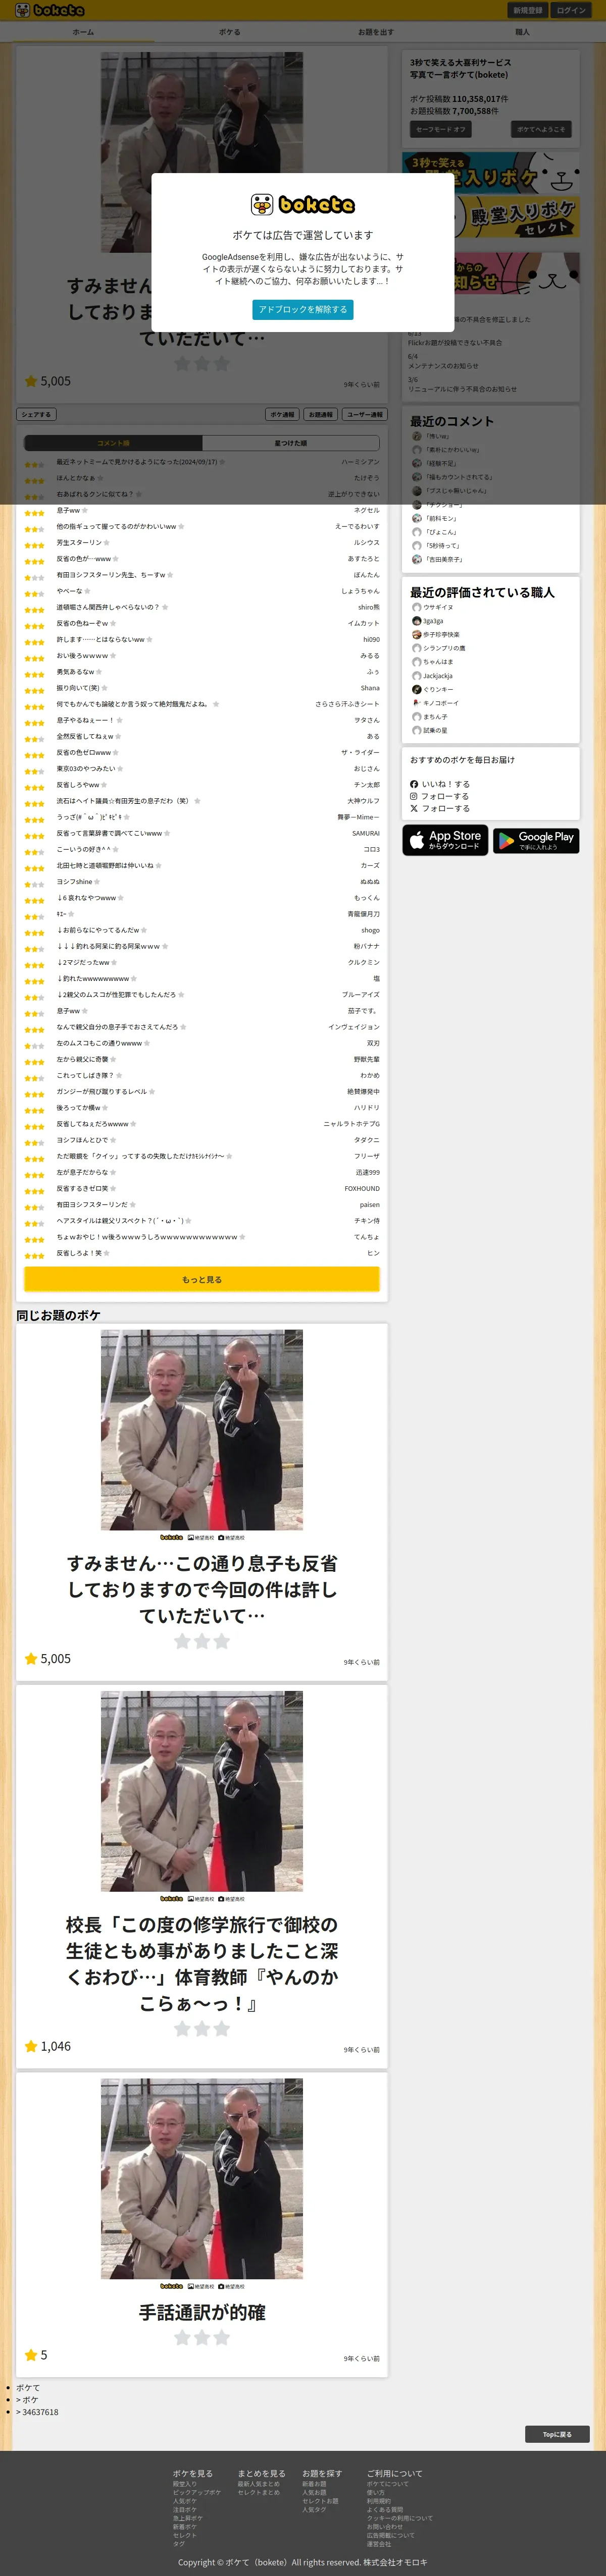This screenshot has height=2576, width=606.
Task: Open the boke image above the 校長 caption
Action: tap(202, 1791)
